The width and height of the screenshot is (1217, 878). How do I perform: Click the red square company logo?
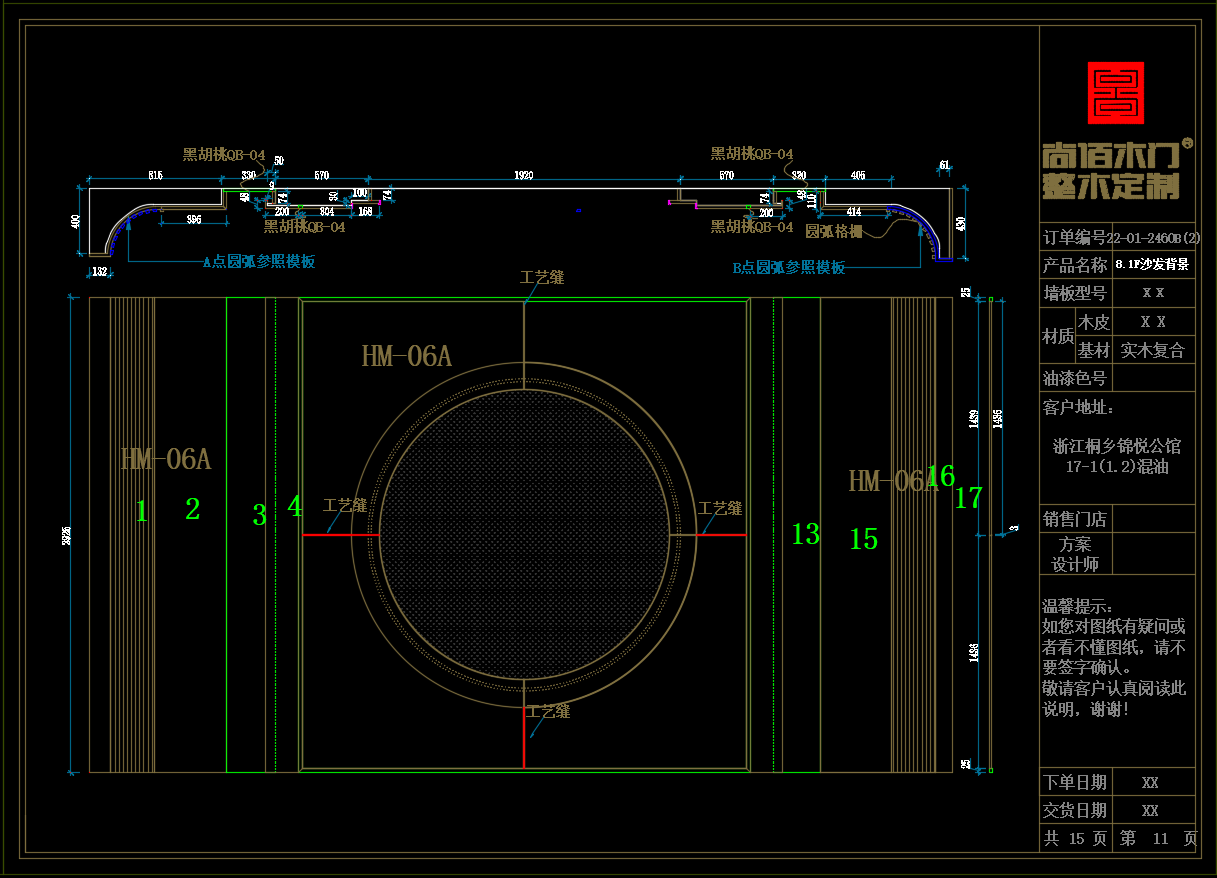click(1115, 92)
